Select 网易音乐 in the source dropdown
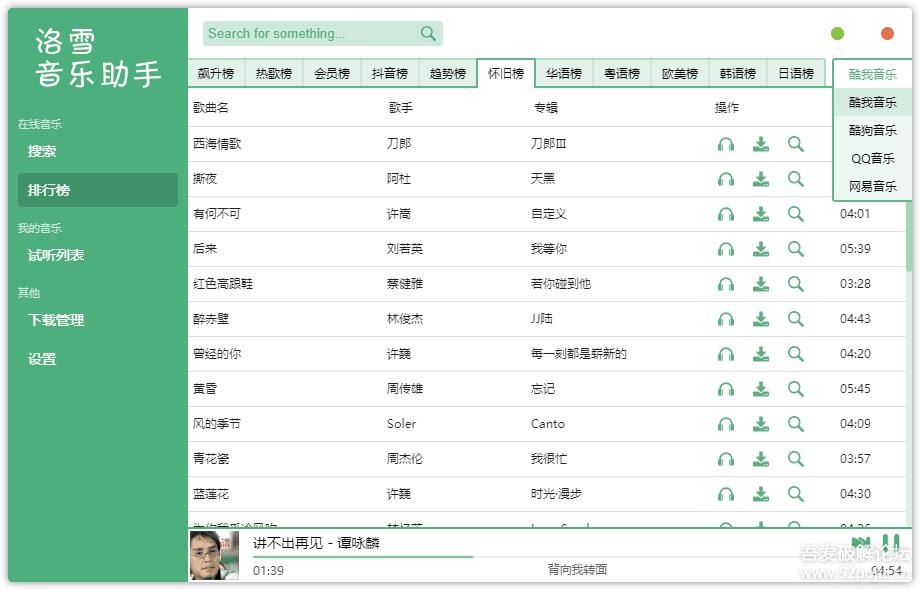 click(x=872, y=186)
